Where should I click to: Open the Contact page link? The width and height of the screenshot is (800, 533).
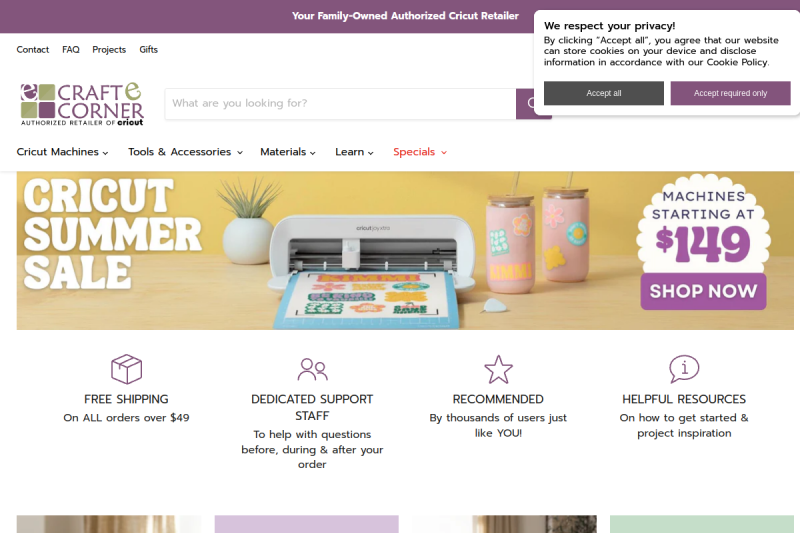tap(33, 49)
